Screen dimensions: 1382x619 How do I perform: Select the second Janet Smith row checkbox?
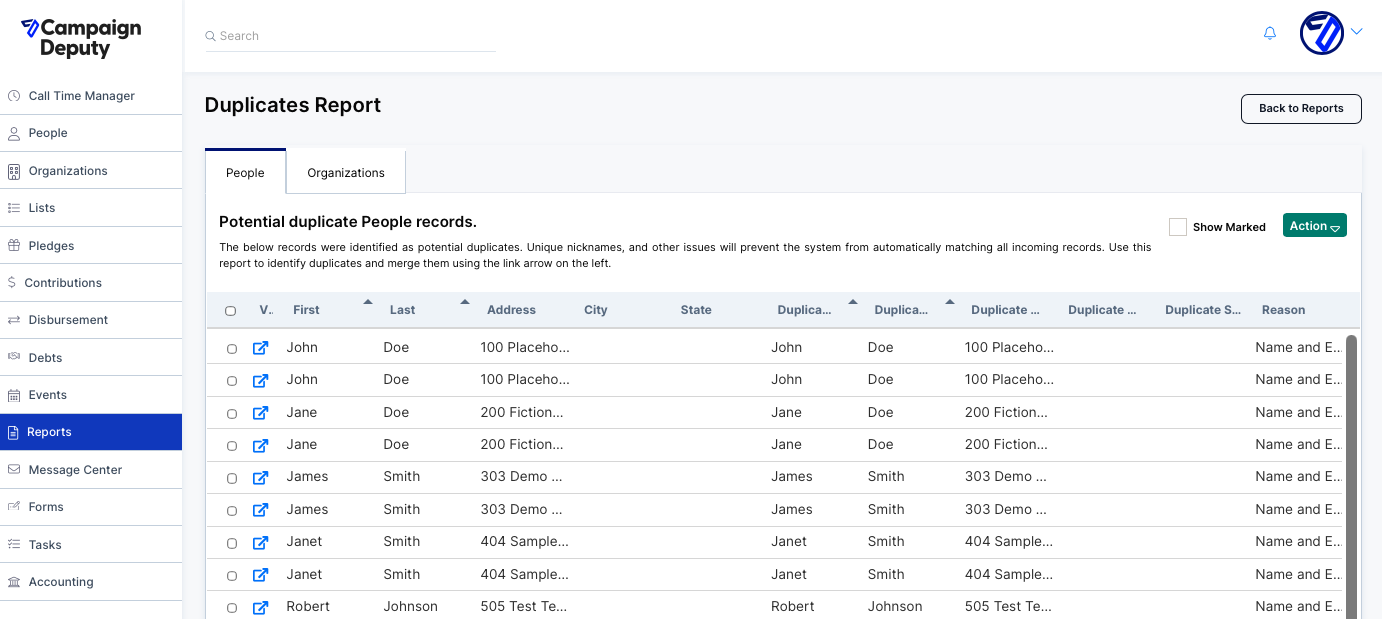pos(232,576)
